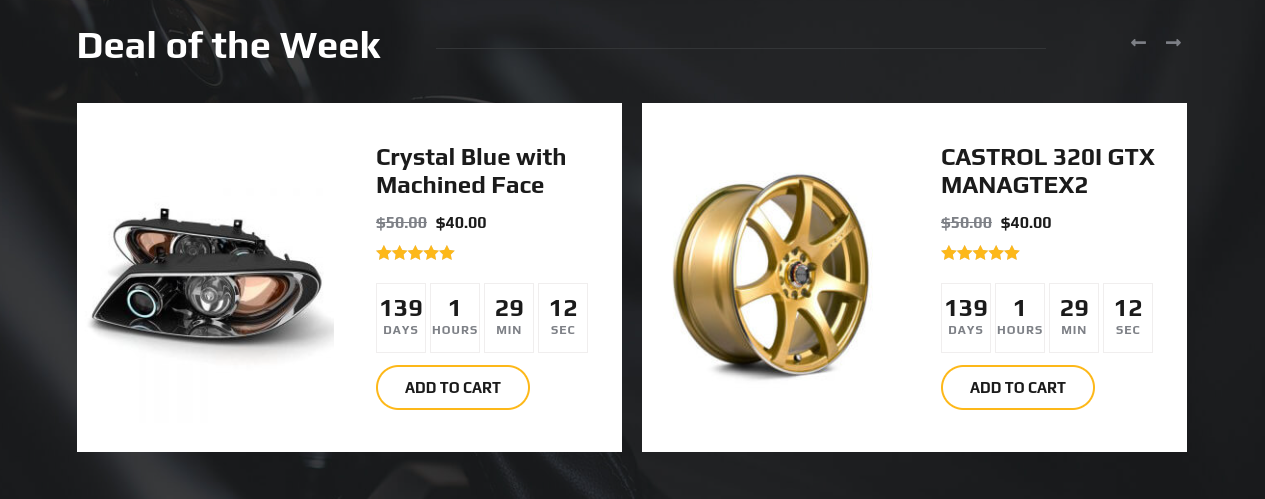Click headlight's $40.00 sale price

pos(461,223)
